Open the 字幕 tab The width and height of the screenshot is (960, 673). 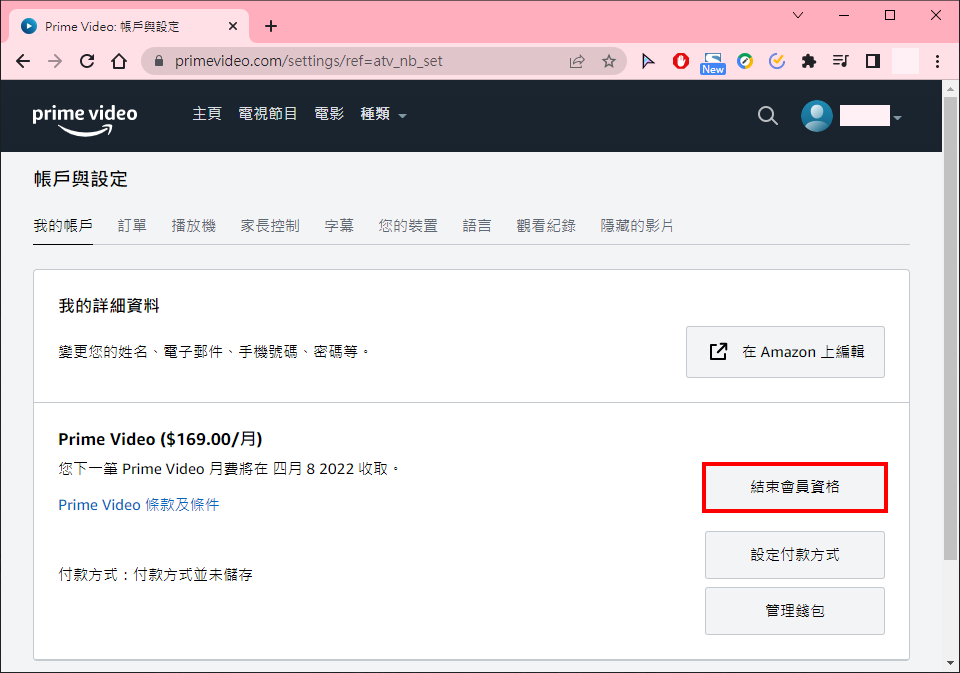click(x=339, y=226)
